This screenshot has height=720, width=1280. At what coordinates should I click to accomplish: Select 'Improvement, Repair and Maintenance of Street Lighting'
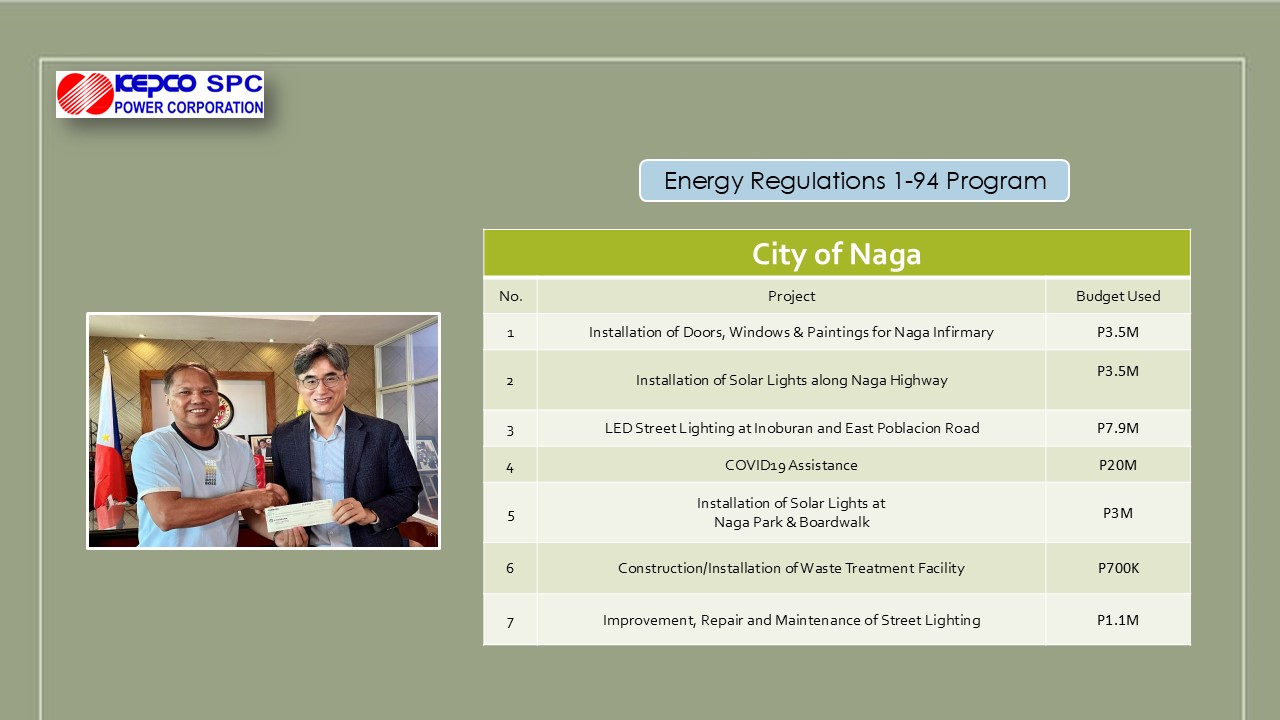click(x=791, y=620)
